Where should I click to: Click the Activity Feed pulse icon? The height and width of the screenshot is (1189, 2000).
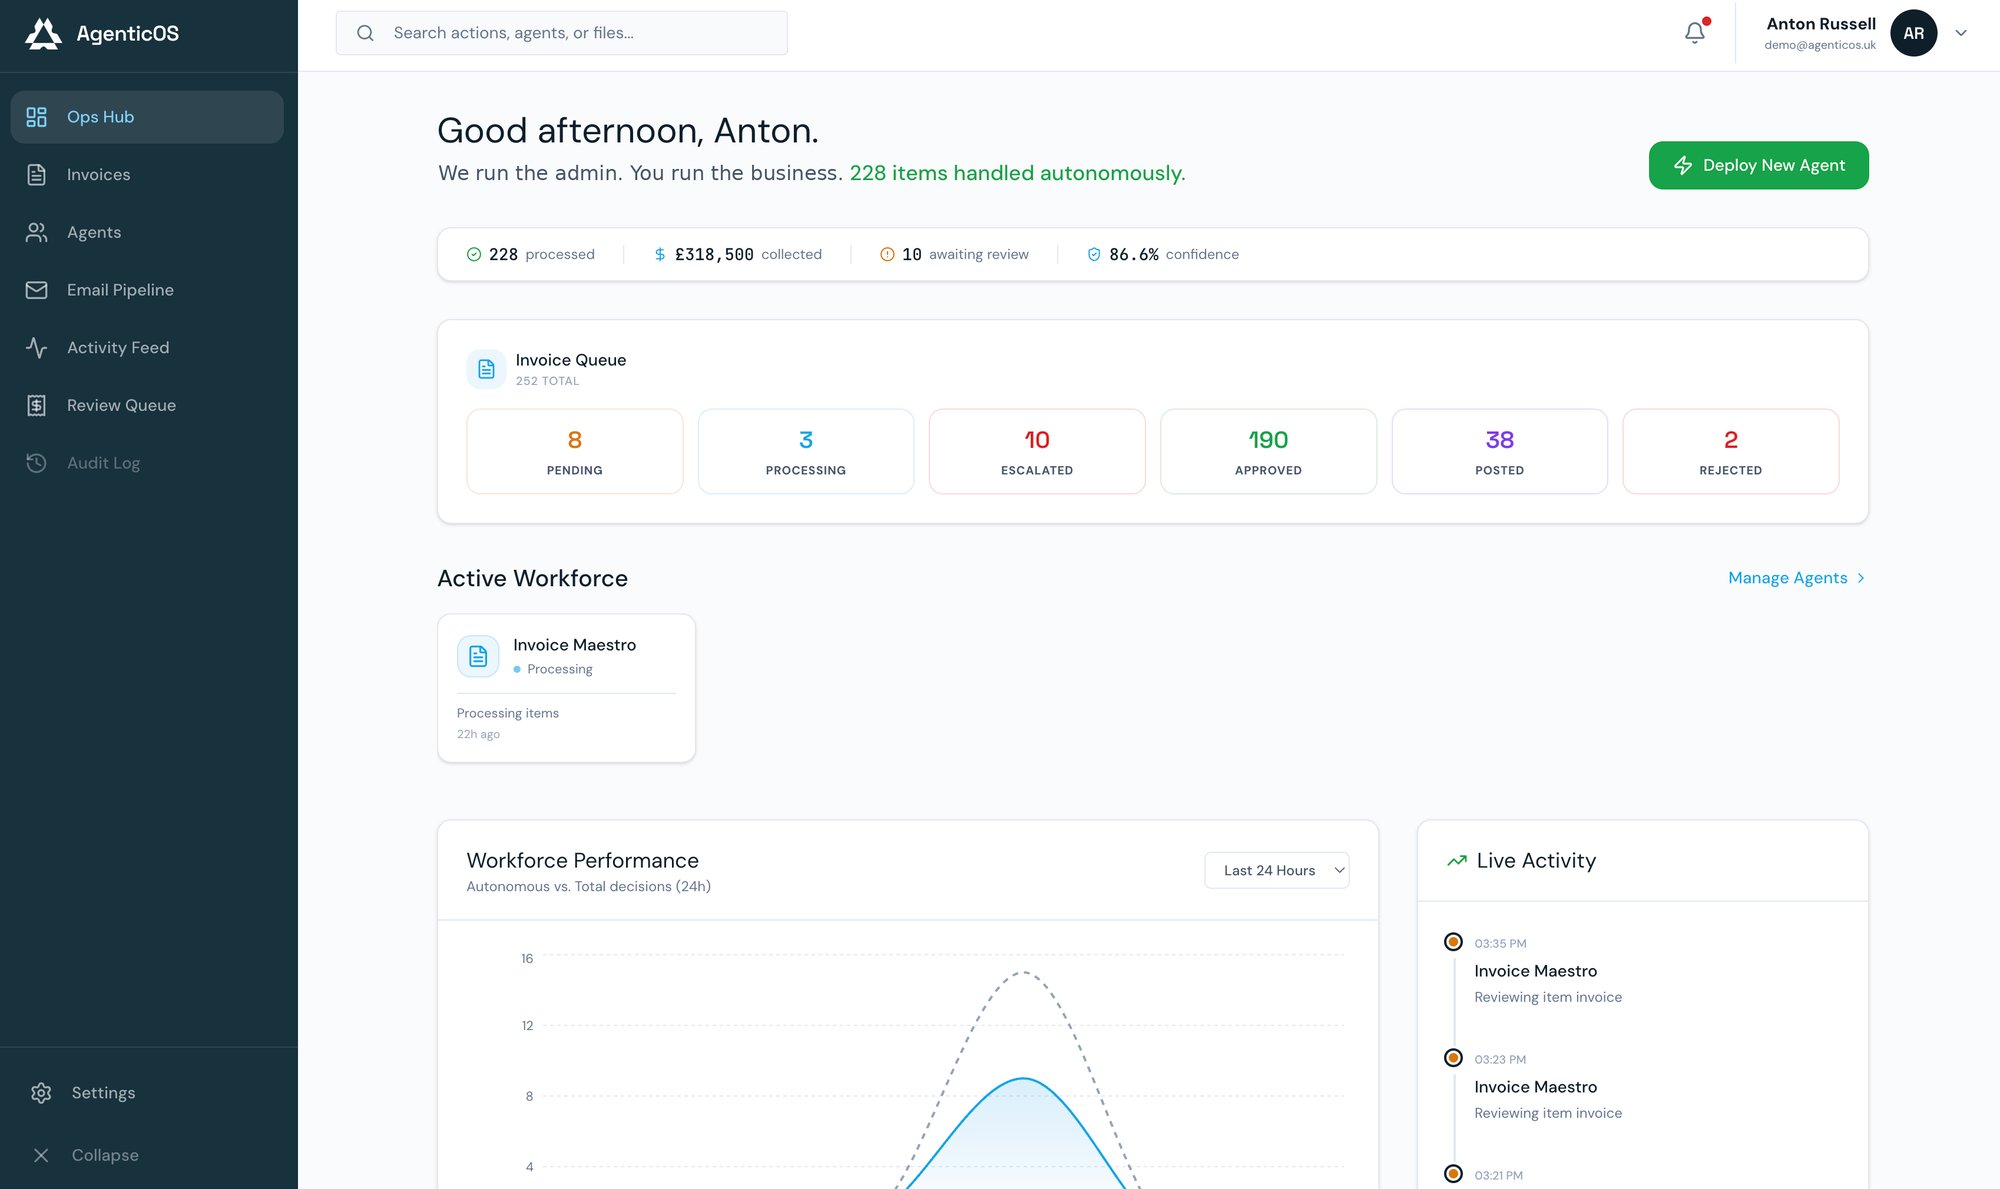pyautogui.click(x=37, y=348)
